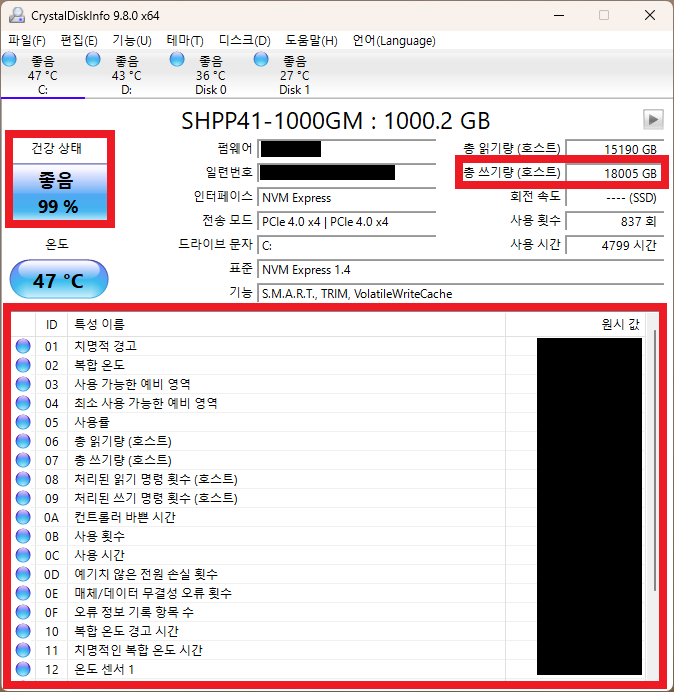This screenshot has height=692, width=674.
Task: Go to next disk with arrow button
Action: point(653,120)
